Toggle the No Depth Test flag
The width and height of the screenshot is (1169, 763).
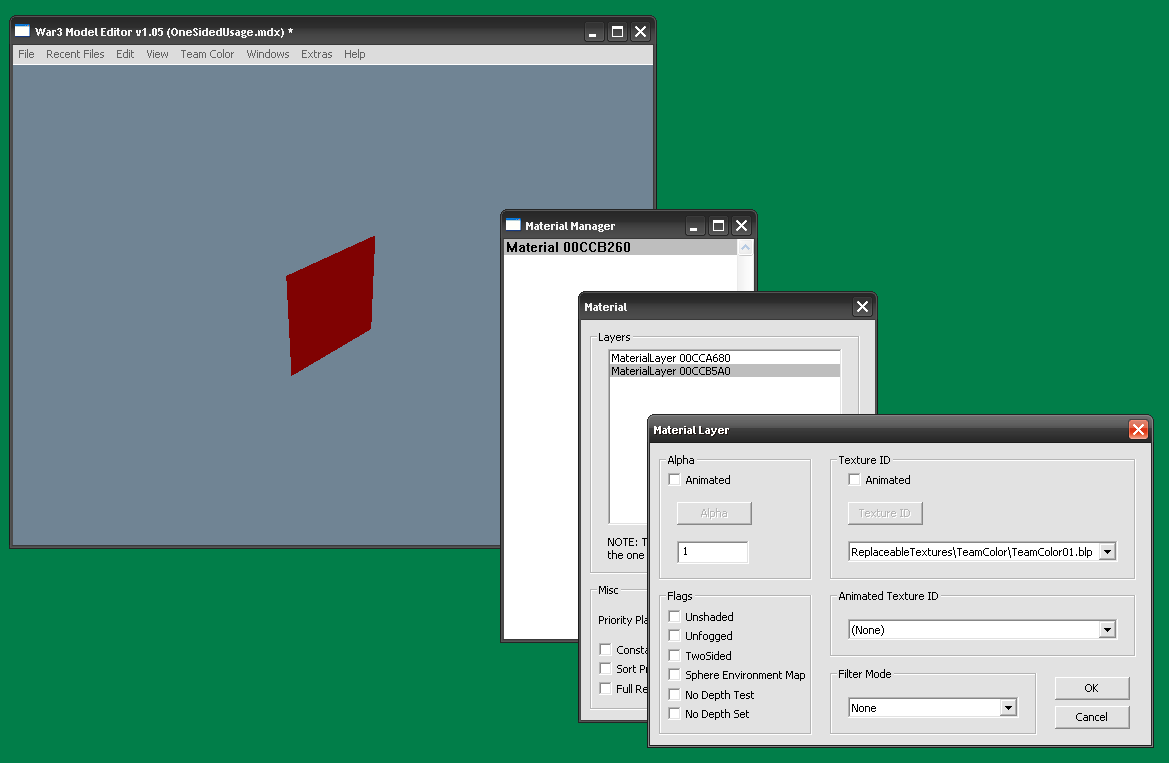[x=675, y=694]
